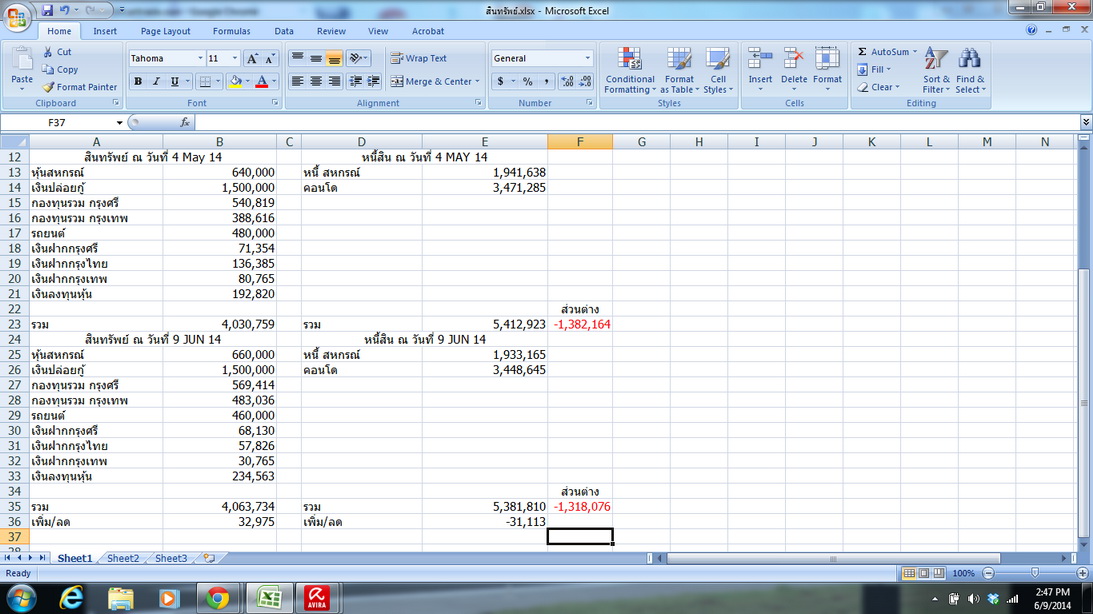Toggle Wrap Text option
The height and width of the screenshot is (614, 1093).
(x=418, y=59)
